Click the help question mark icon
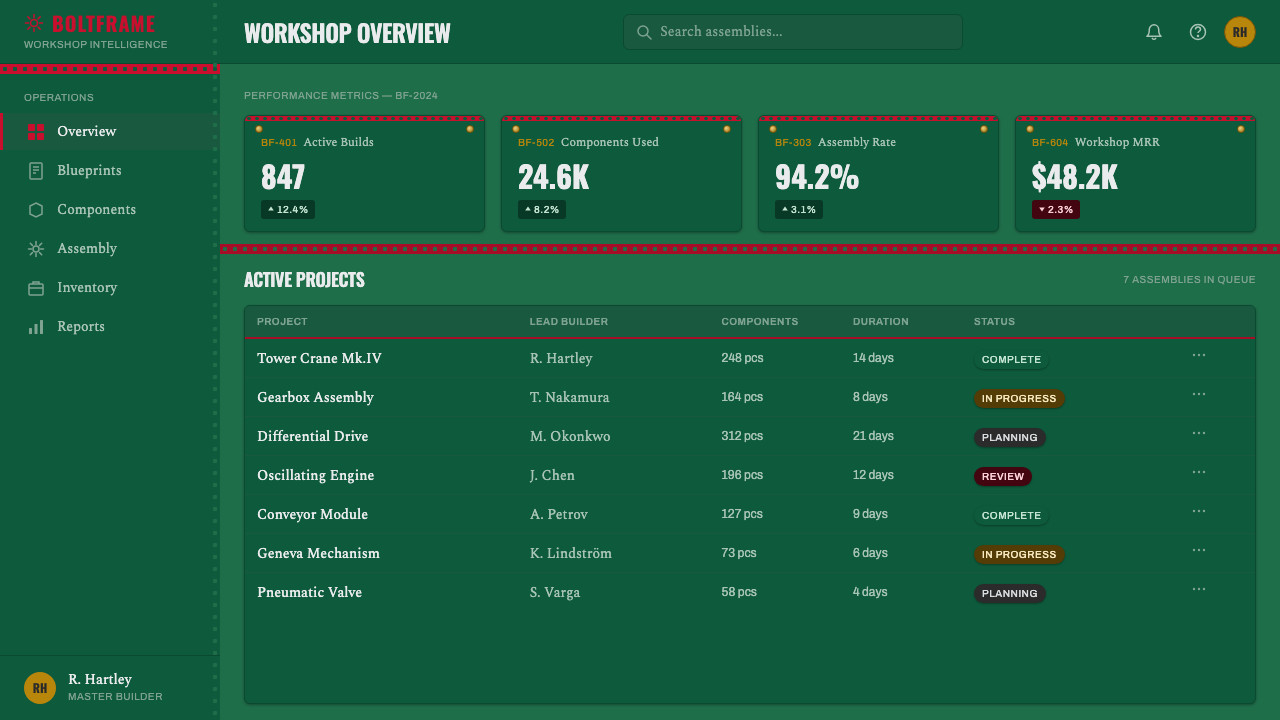This screenshot has width=1280, height=720. [1198, 32]
